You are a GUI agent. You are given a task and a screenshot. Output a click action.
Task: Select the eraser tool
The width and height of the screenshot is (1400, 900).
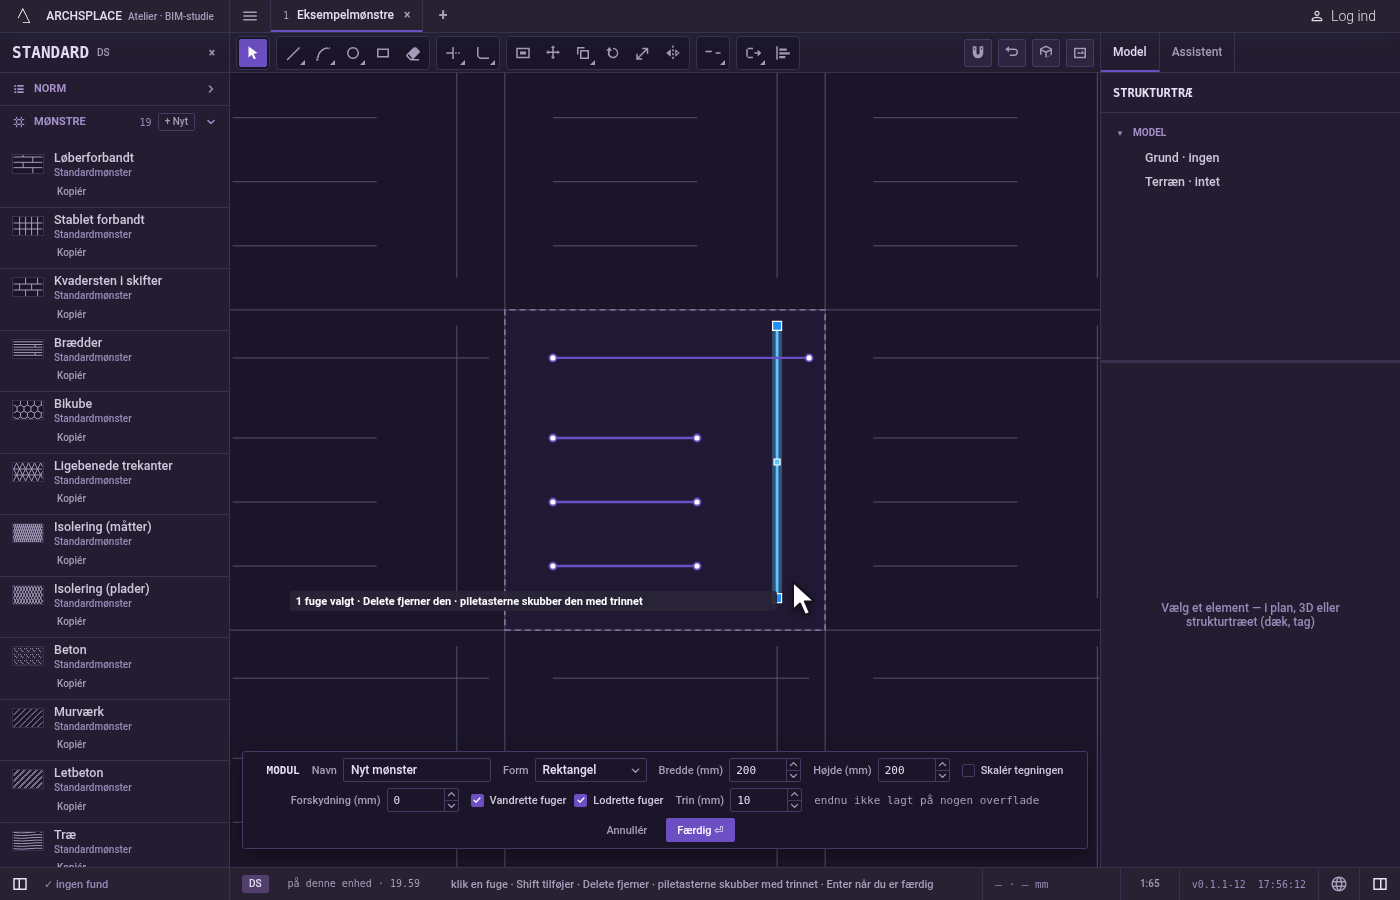(413, 53)
